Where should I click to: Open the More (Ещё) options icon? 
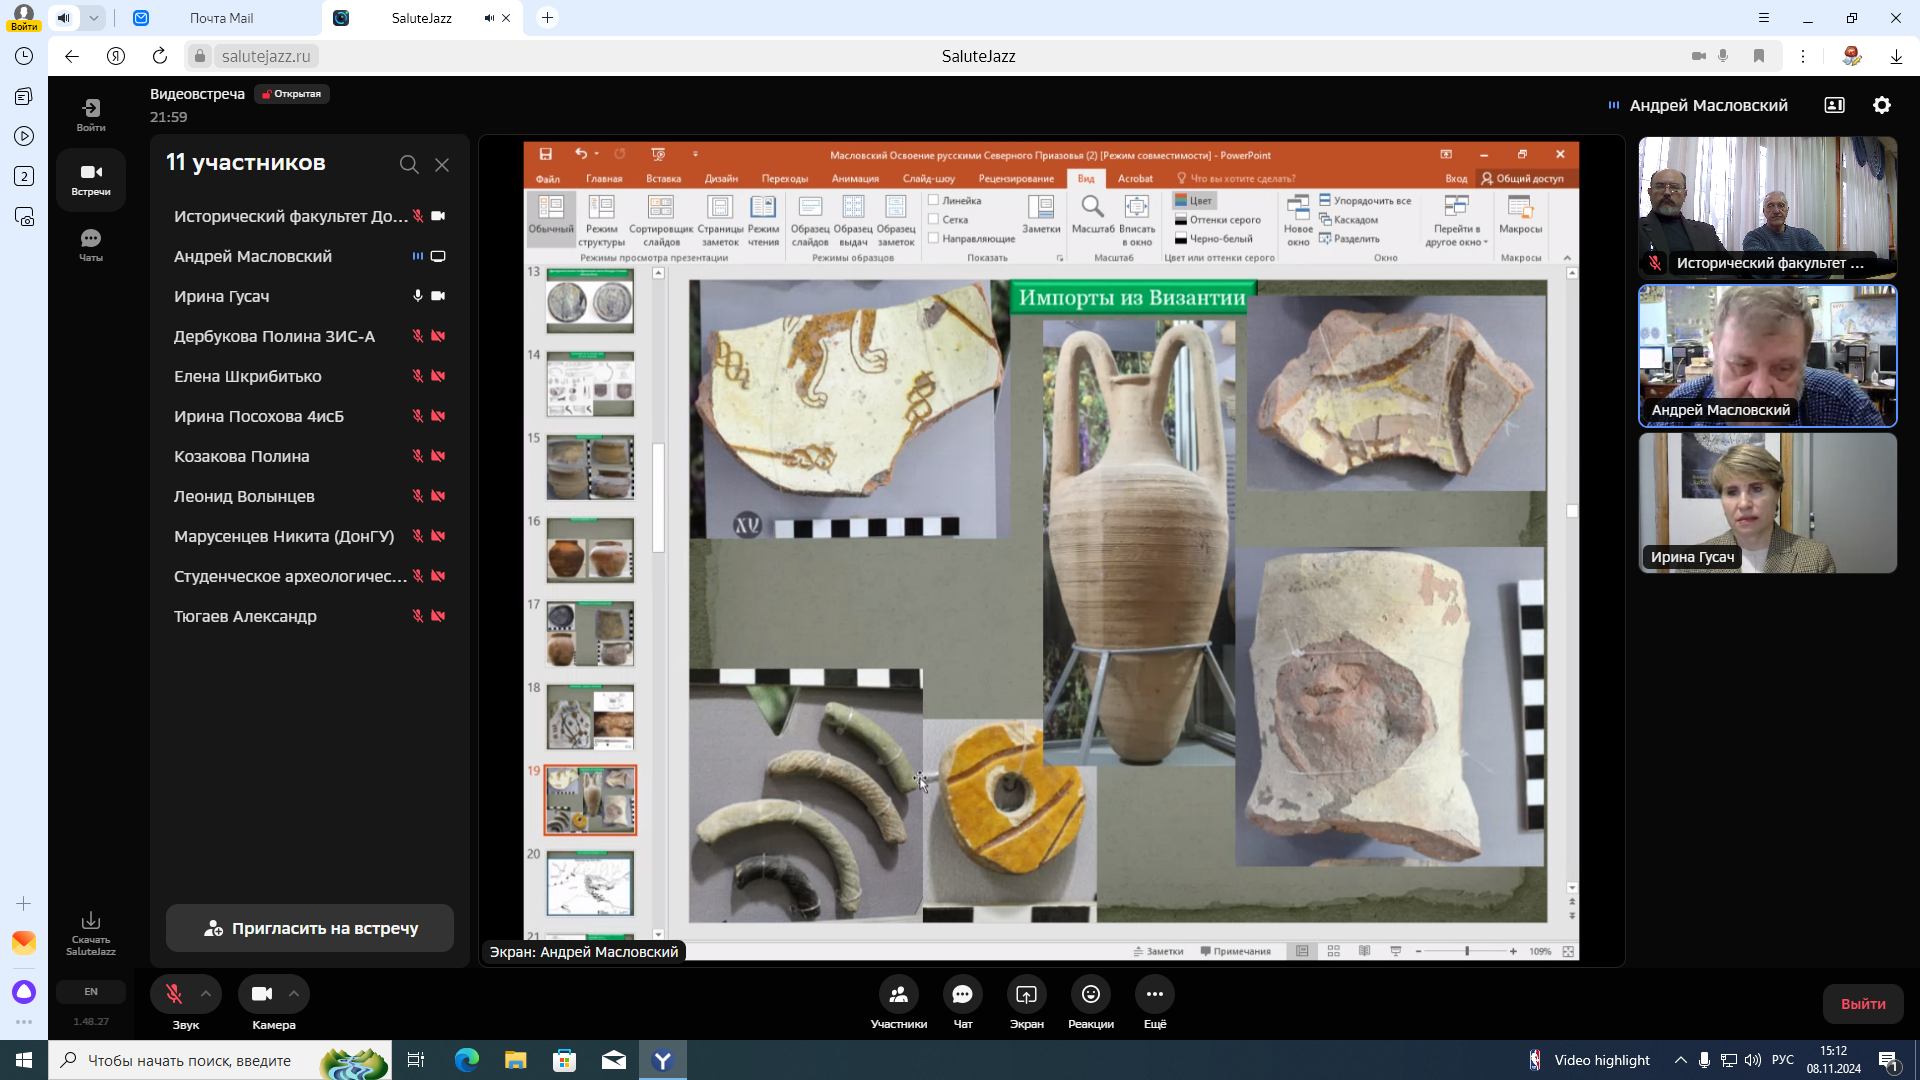tap(1154, 994)
